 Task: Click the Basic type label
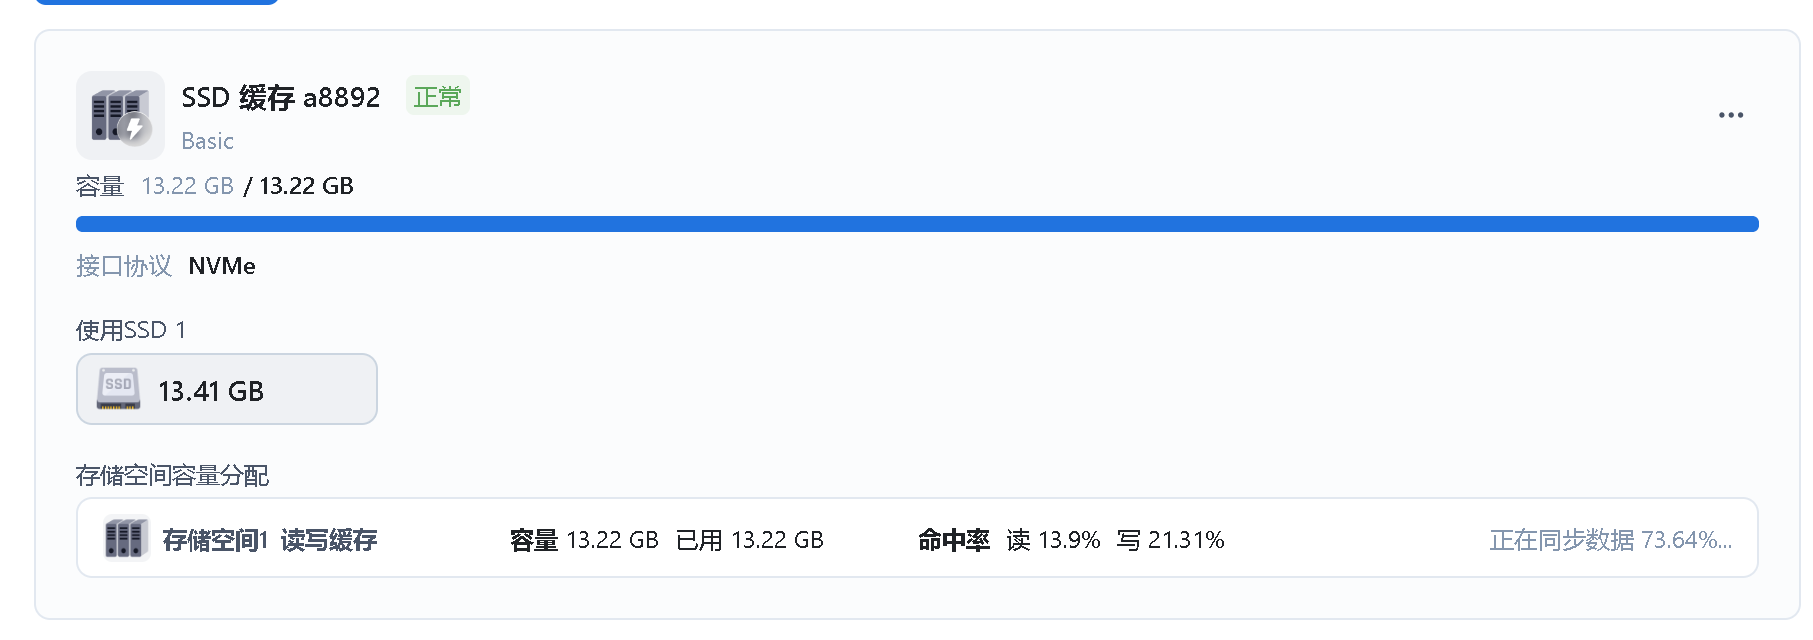[207, 141]
